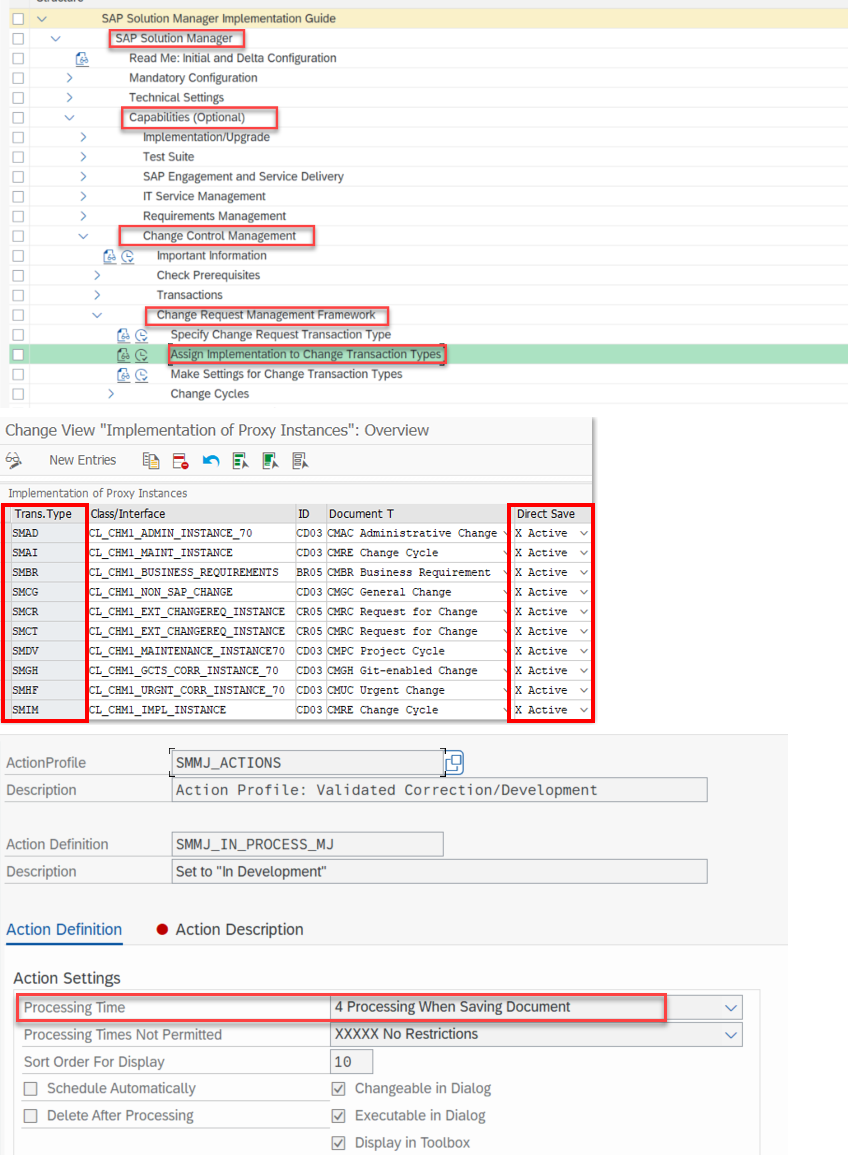Click the activity clock icon beside Important Information
The width and height of the screenshot is (848, 1155).
127,256
